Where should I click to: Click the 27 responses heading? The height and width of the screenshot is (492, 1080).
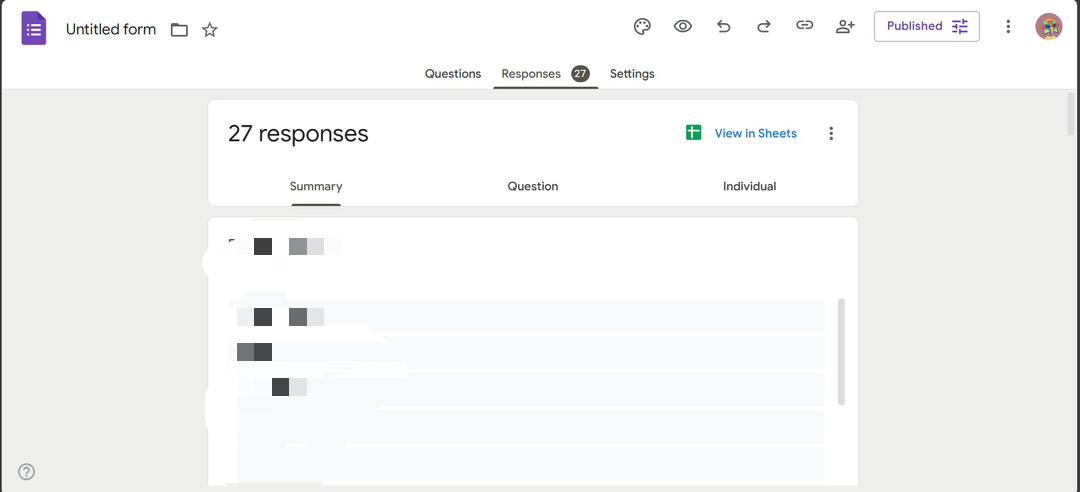tap(298, 134)
